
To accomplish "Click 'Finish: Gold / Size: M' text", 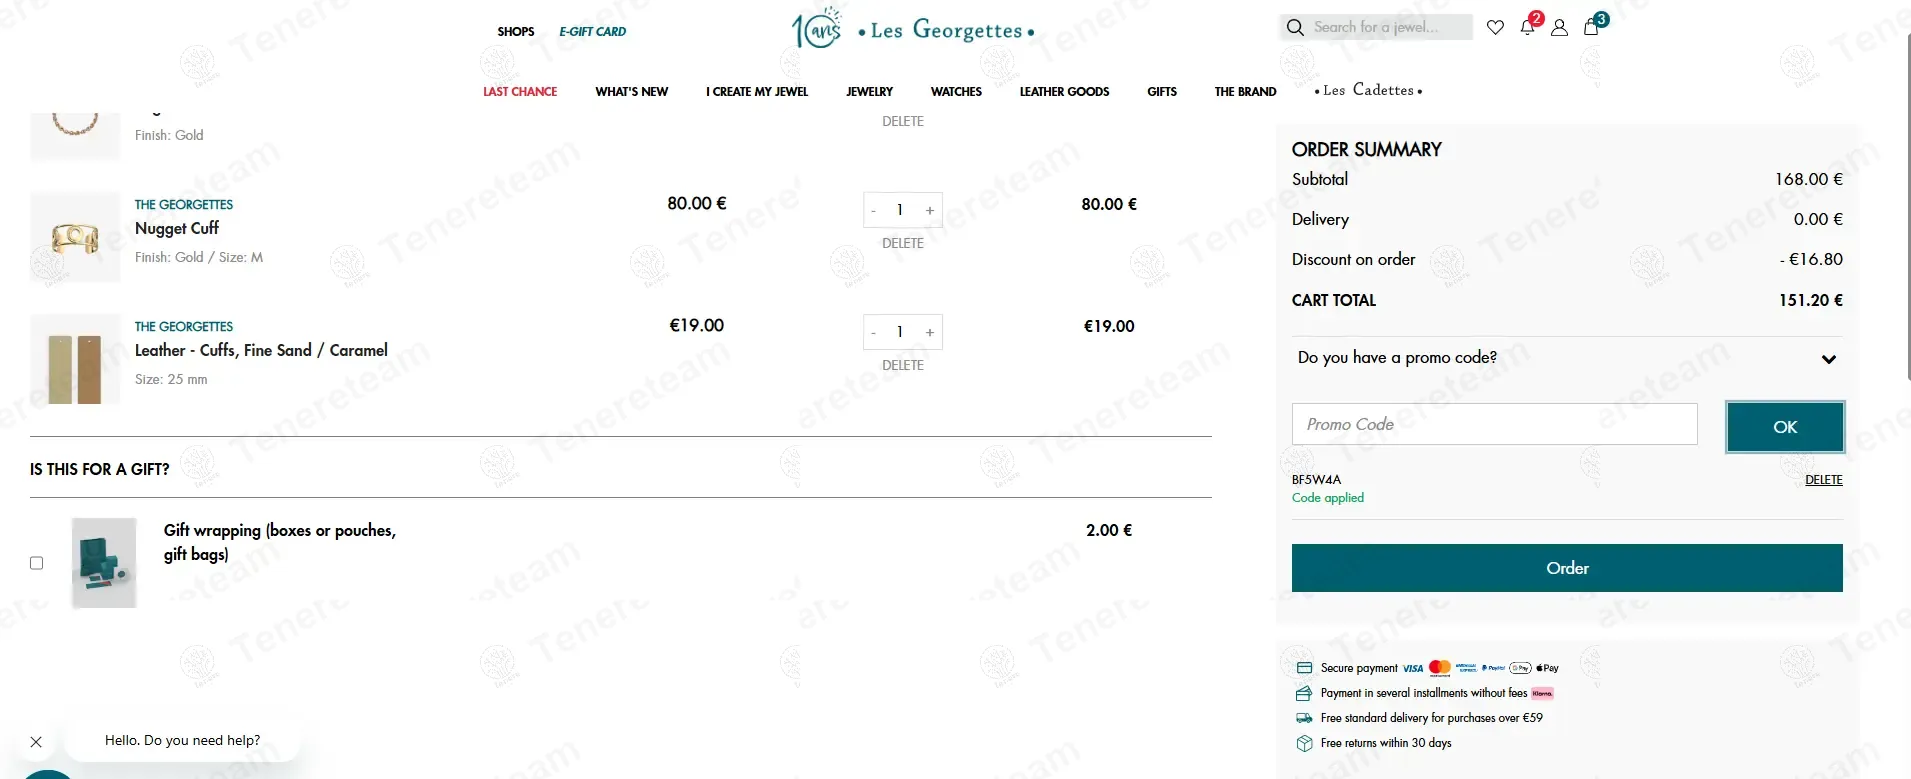I will 199,257.
